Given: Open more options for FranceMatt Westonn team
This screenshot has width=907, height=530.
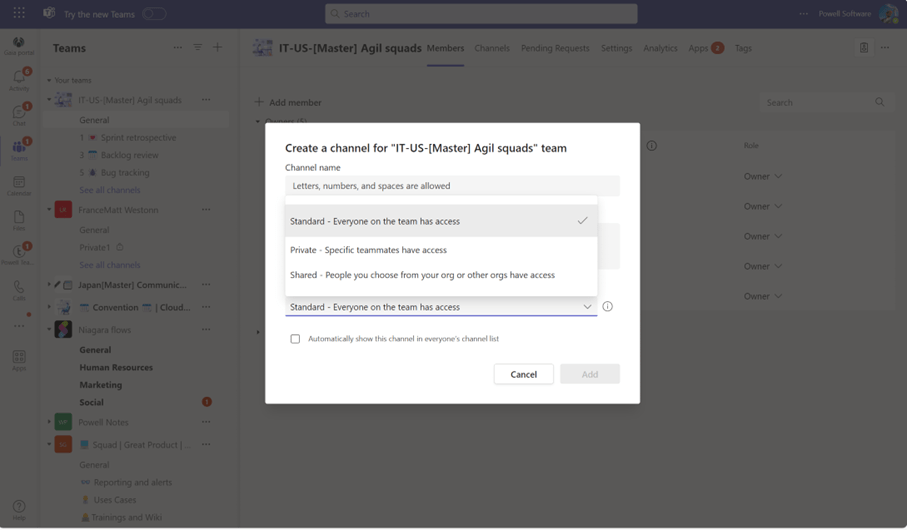Looking at the screenshot, I should 206,209.
